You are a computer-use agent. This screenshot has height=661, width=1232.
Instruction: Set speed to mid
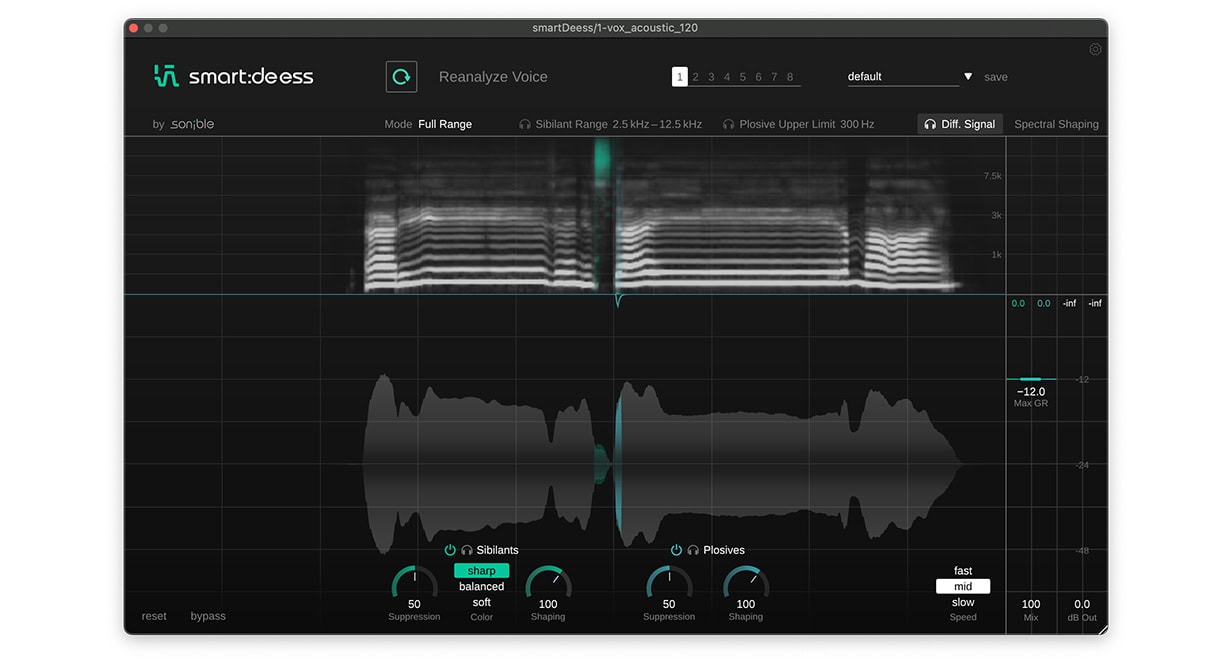[x=963, y=587]
